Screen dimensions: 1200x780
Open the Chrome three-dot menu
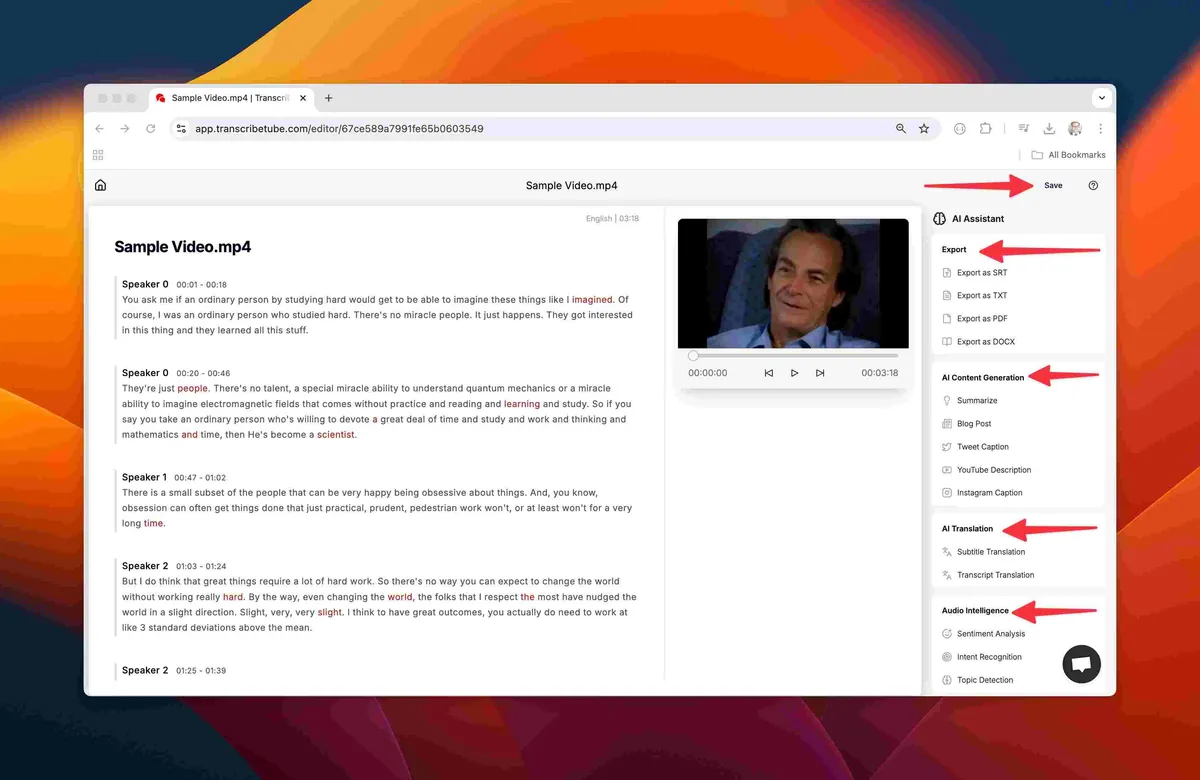(x=1100, y=128)
